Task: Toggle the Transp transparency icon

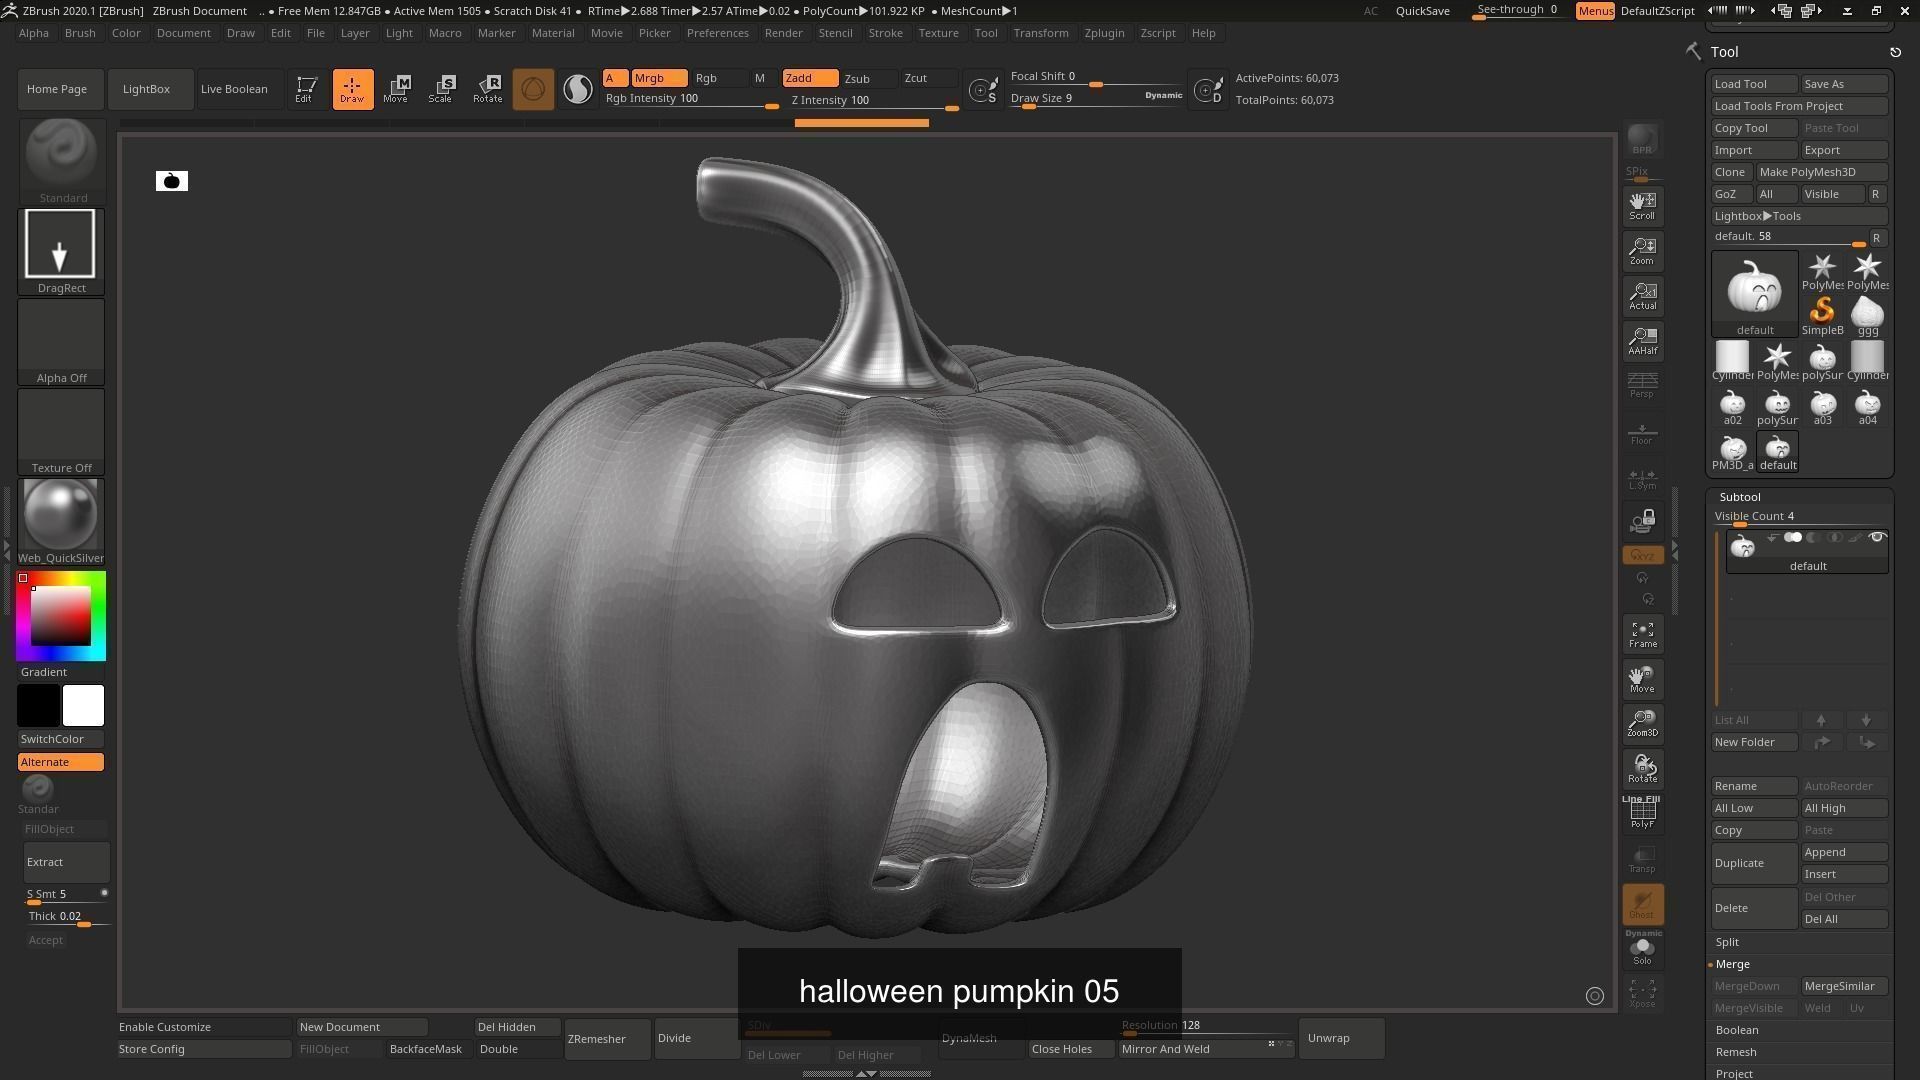Action: pyautogui.click(x=1642, y=858)
